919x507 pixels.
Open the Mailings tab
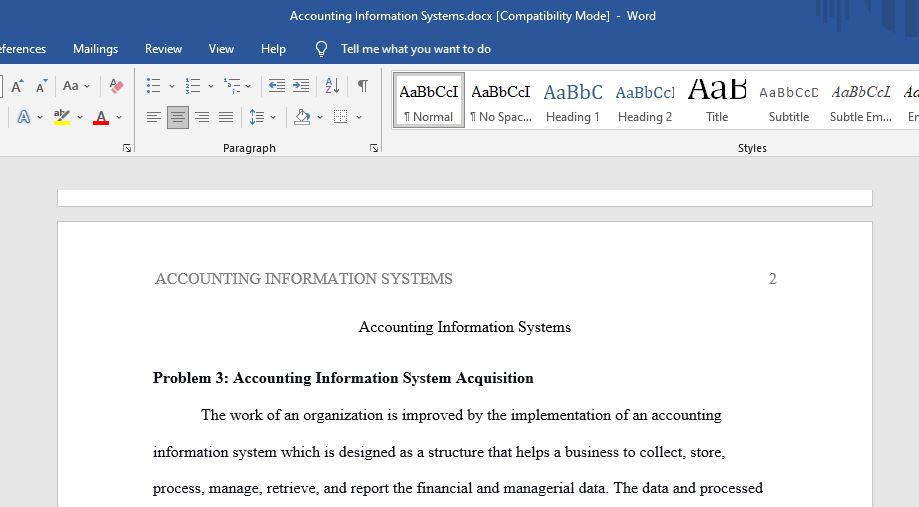[96, 49]
